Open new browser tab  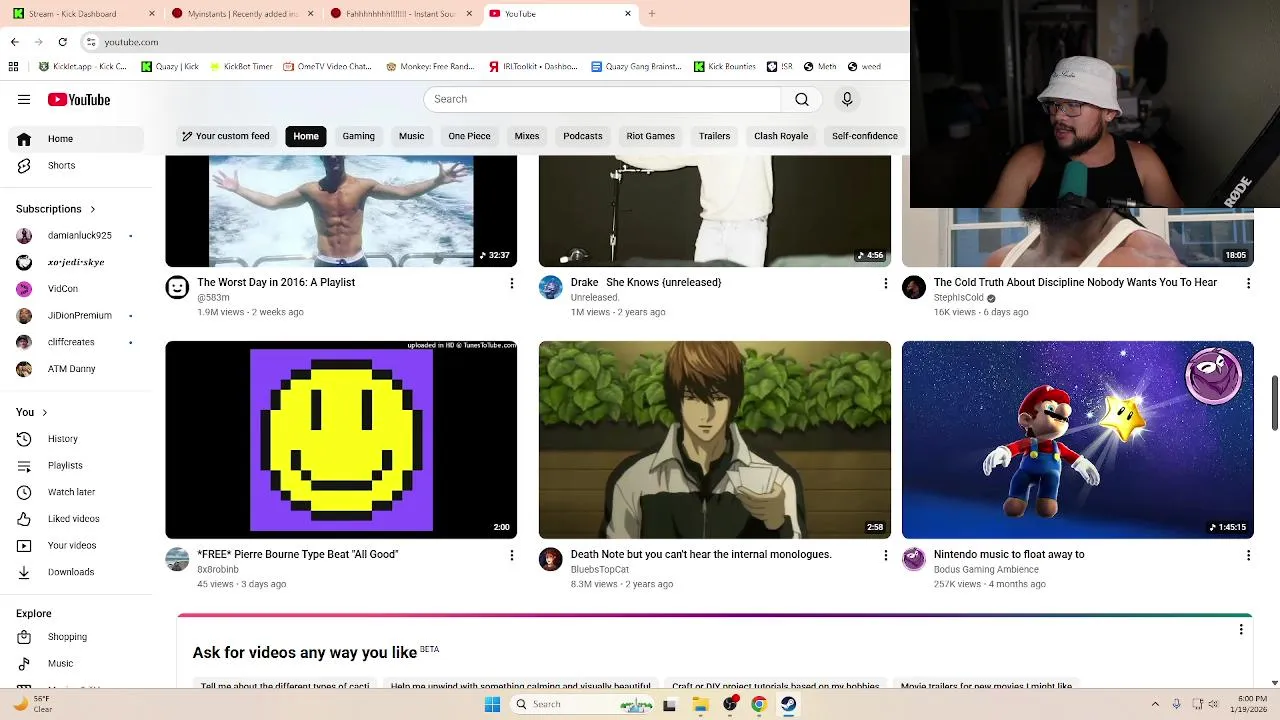[652, 14]
